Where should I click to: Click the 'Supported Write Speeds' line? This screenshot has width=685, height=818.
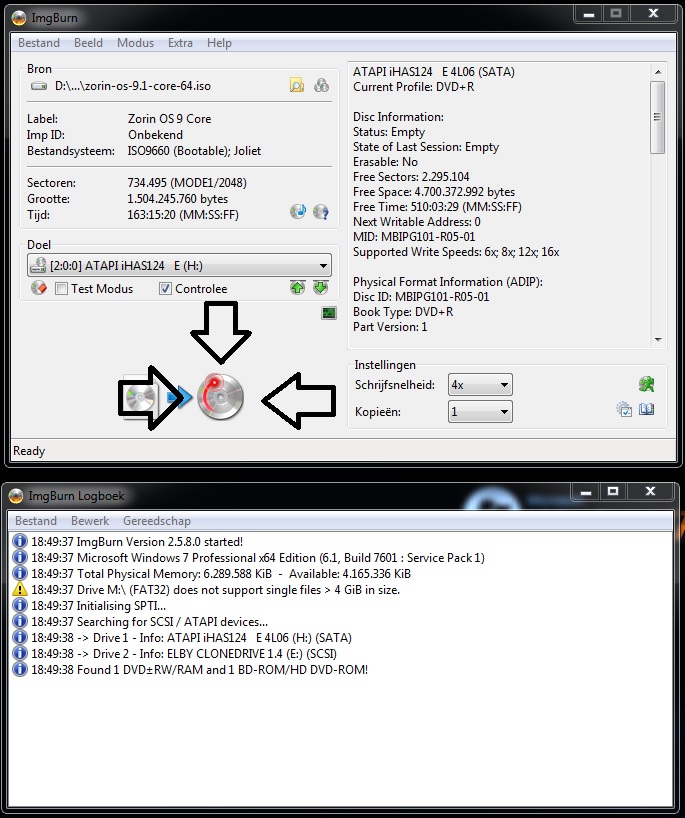click(456, 252)
